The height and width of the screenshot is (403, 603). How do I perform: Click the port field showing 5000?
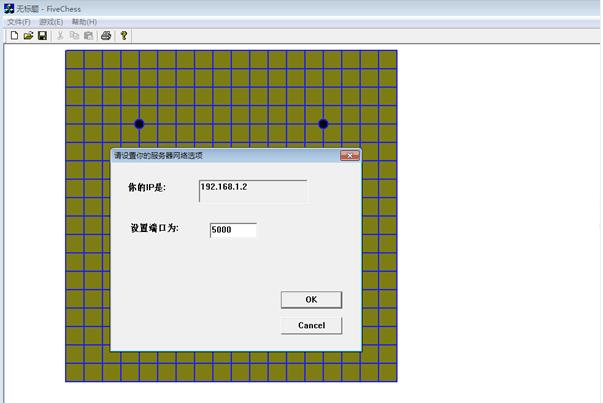[233, 230]
